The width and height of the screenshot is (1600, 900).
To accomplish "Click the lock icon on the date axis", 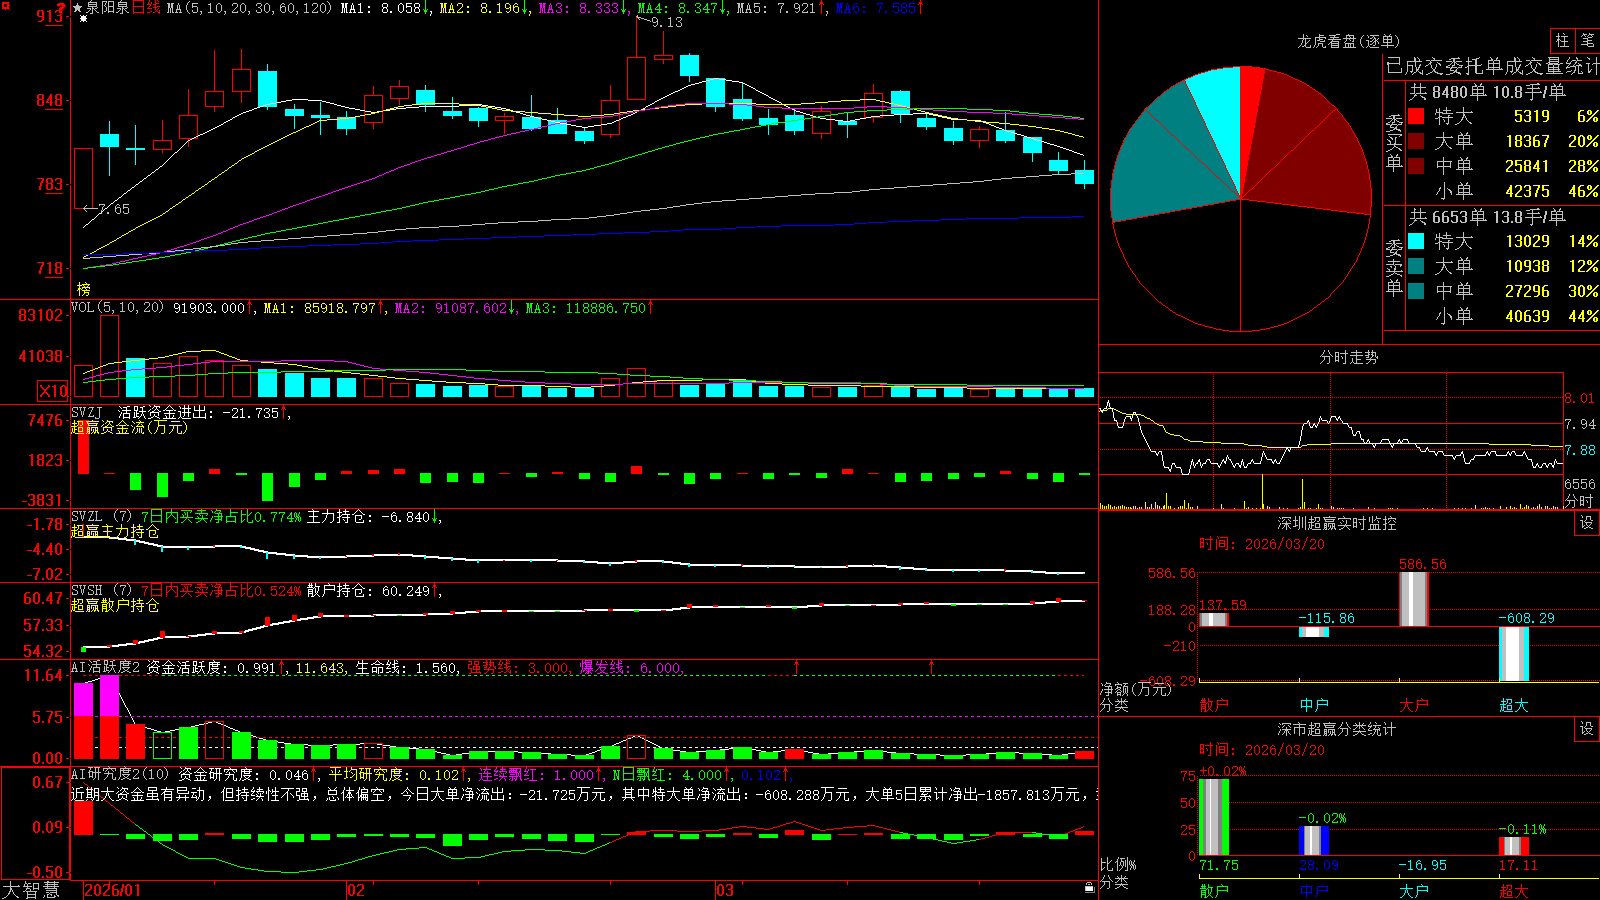I will pyautogui.click(x=1090, y=888).
